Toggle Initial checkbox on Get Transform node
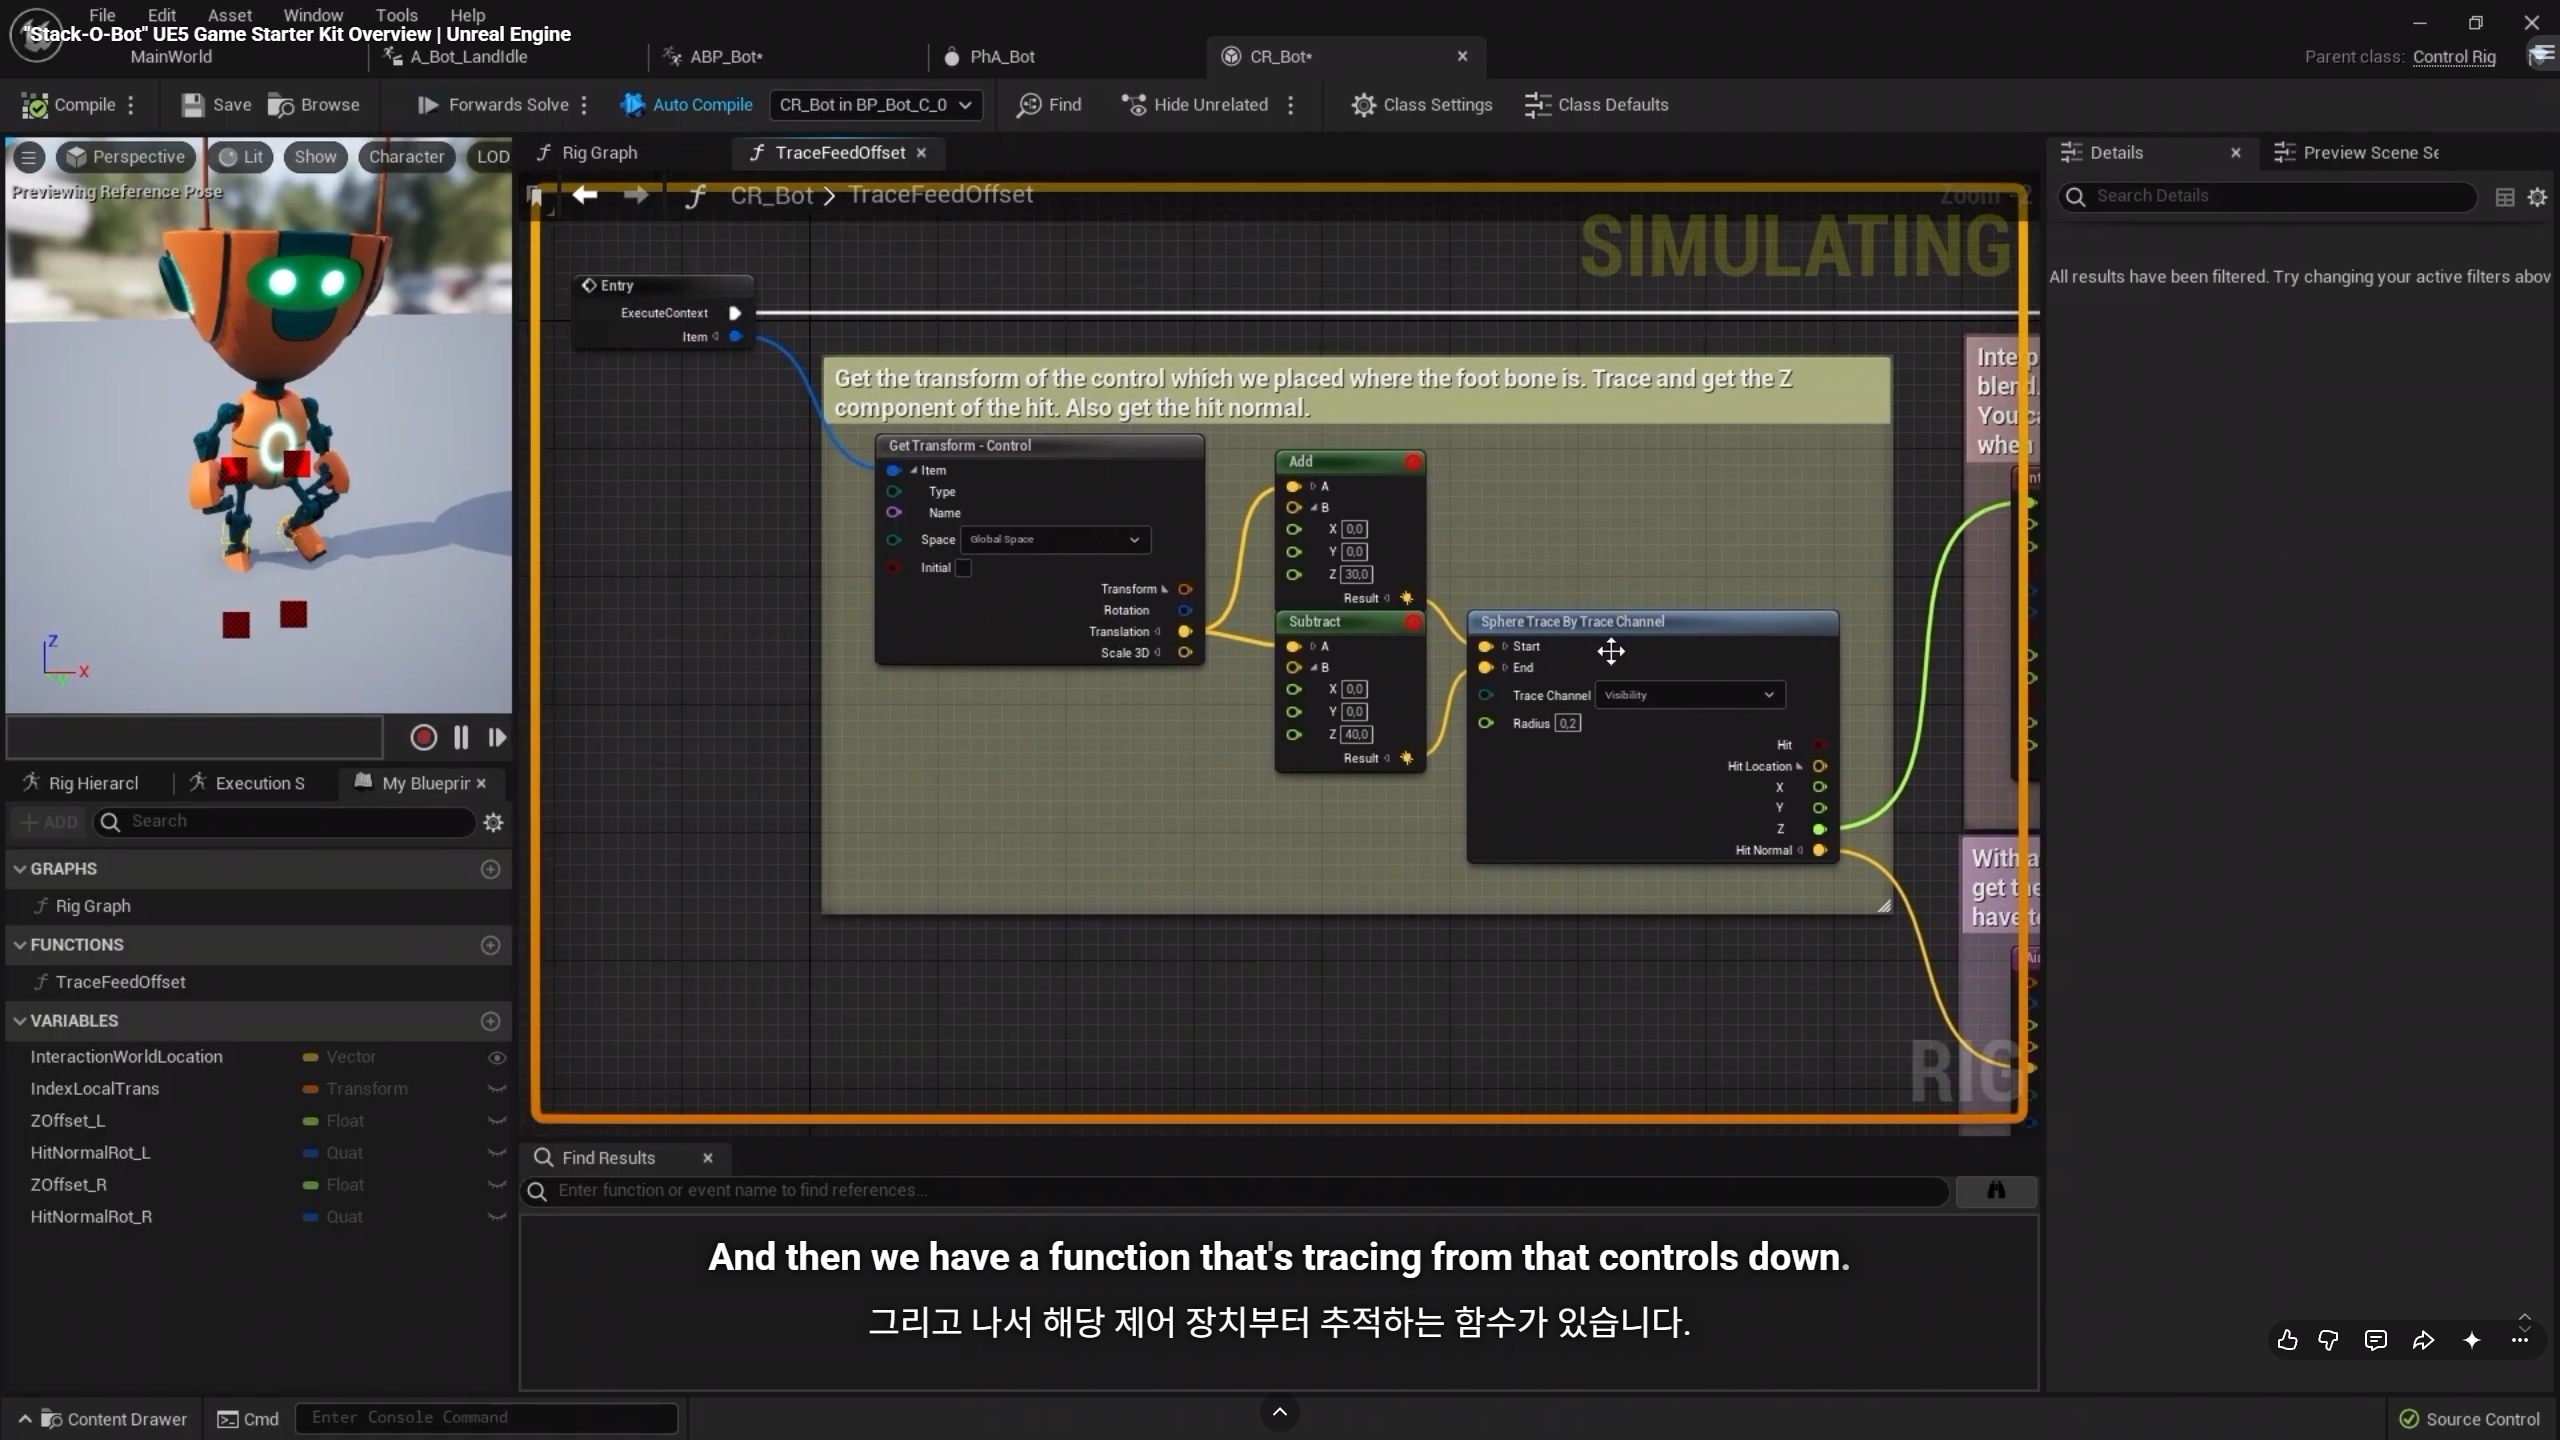 [x=963, y=568]
